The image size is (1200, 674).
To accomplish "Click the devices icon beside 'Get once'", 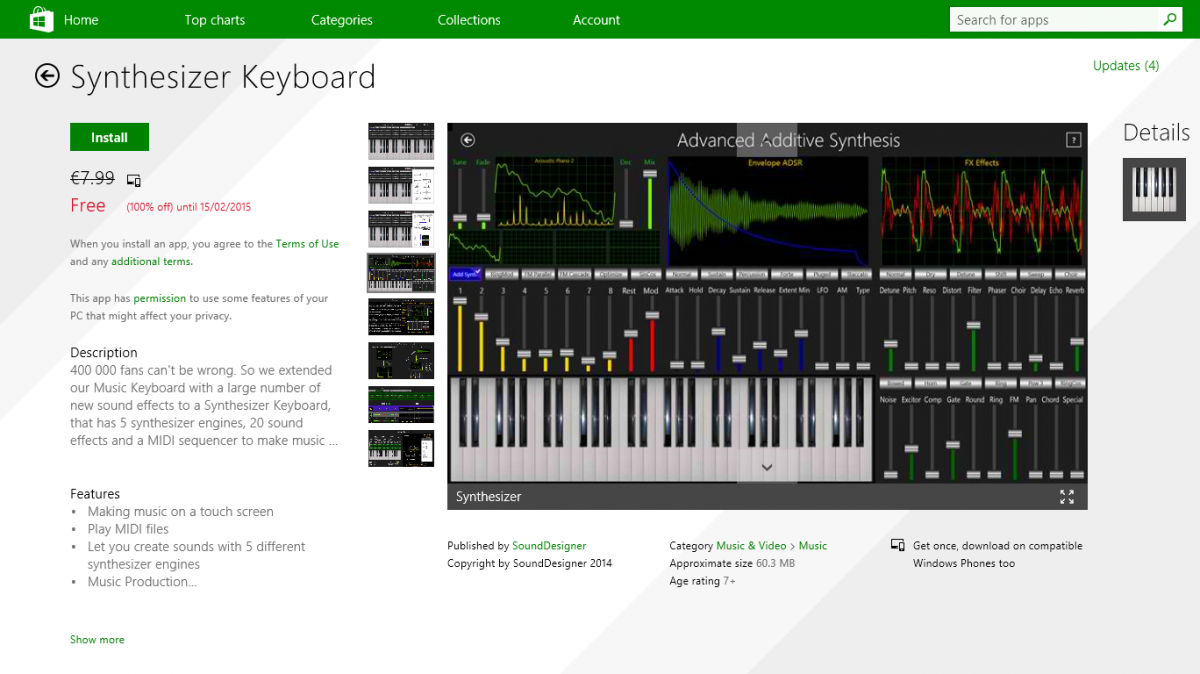I will [897, 546].
